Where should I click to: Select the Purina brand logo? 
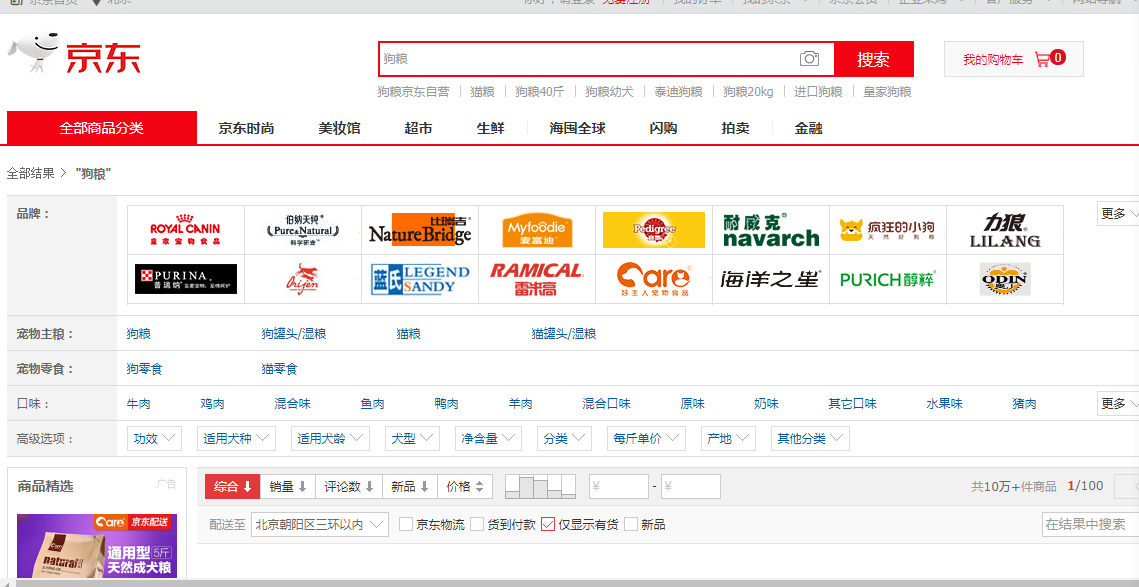(x=185, y=279)
